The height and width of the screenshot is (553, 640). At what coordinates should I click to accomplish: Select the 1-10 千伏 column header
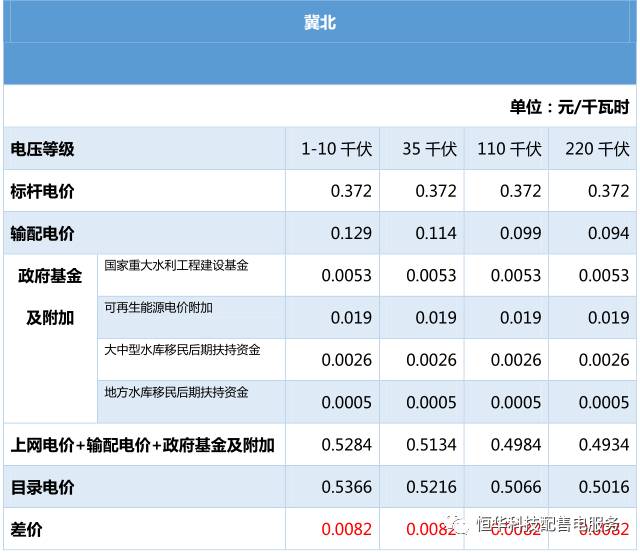[x=336, y=149]
